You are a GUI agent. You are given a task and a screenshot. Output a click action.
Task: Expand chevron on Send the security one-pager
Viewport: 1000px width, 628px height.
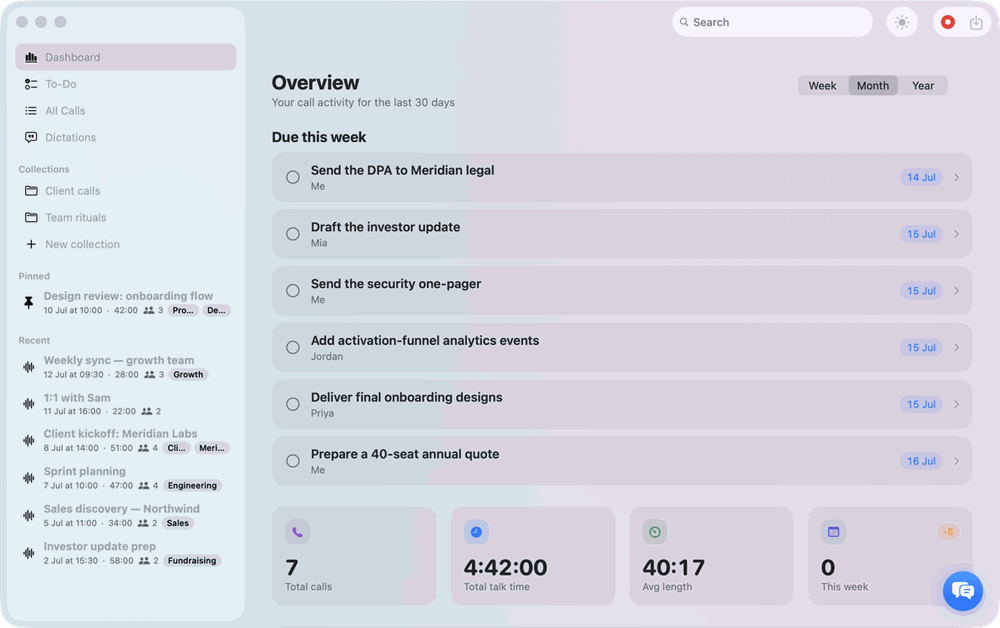click(957, 291)
